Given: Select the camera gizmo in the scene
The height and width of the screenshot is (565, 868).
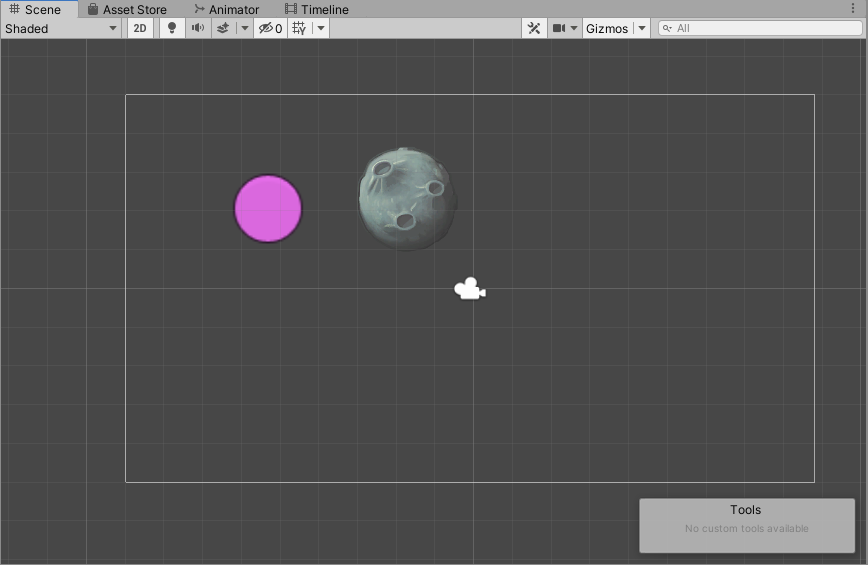Looking at the screenshot, I should 469,290.
